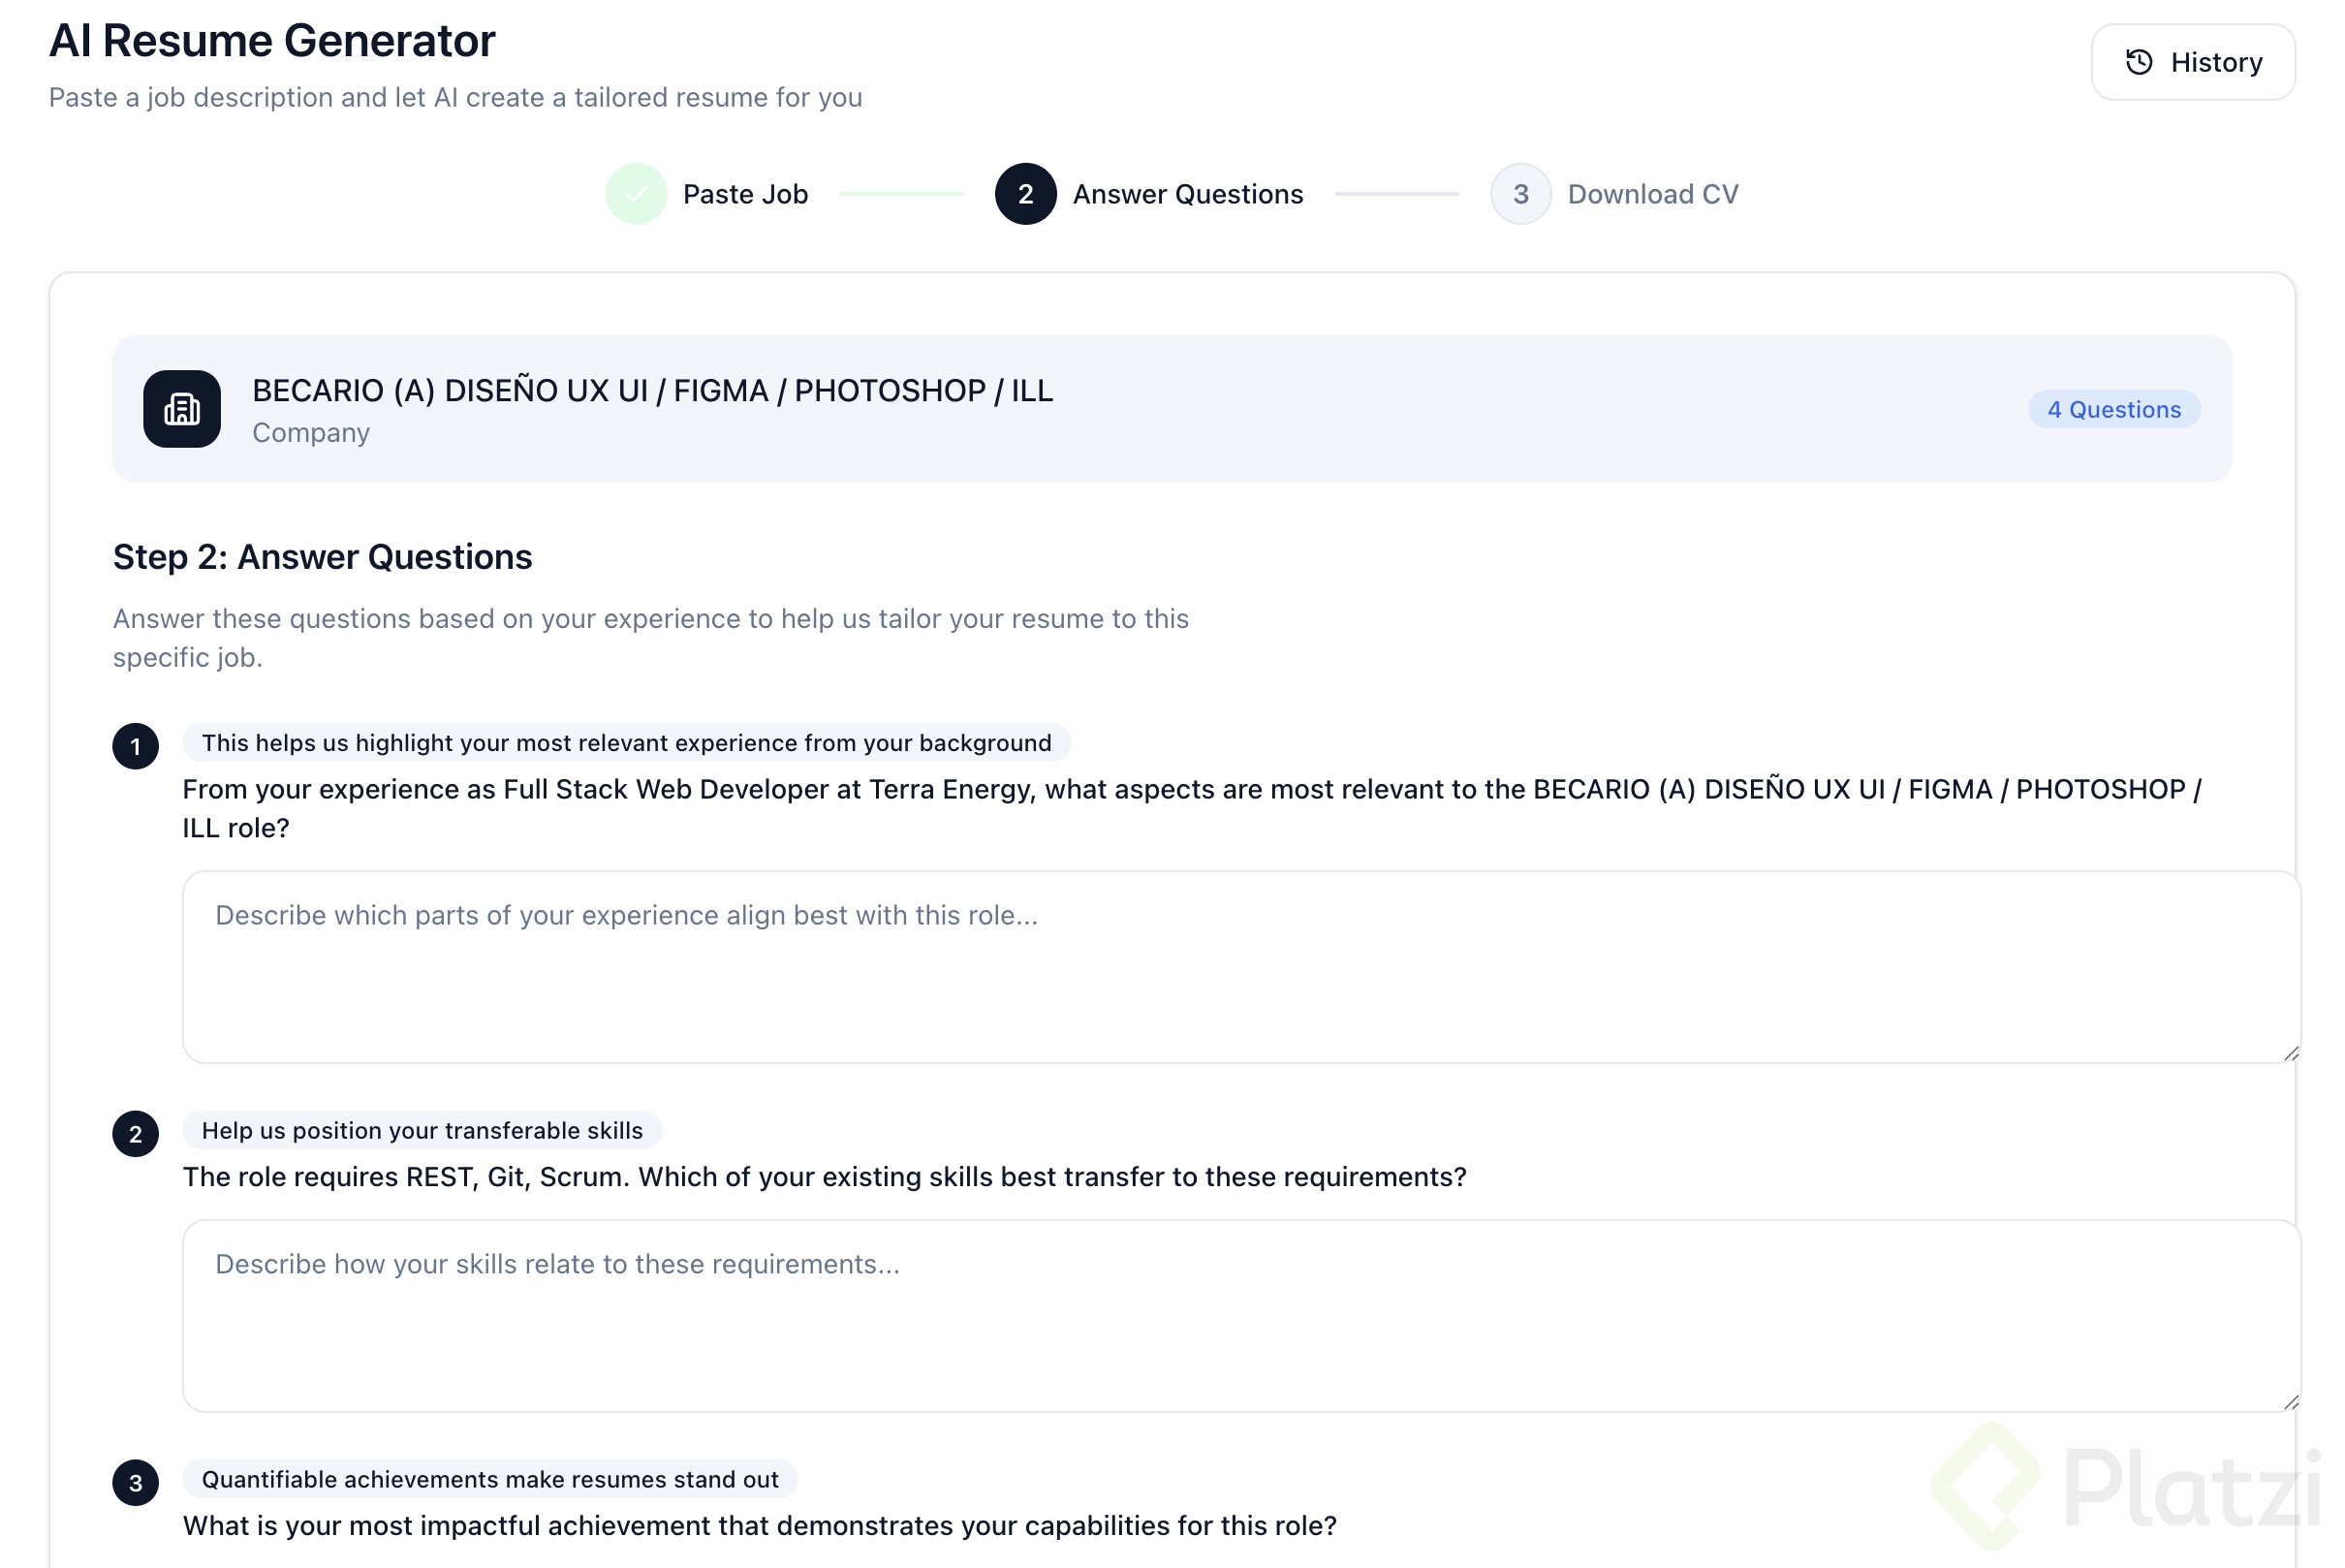Image resolution: width=2345 pixels, height=1568 pixels.
Task: Click the question 3 number badge
Action: pyautogui.click(x=135, y=1483)
